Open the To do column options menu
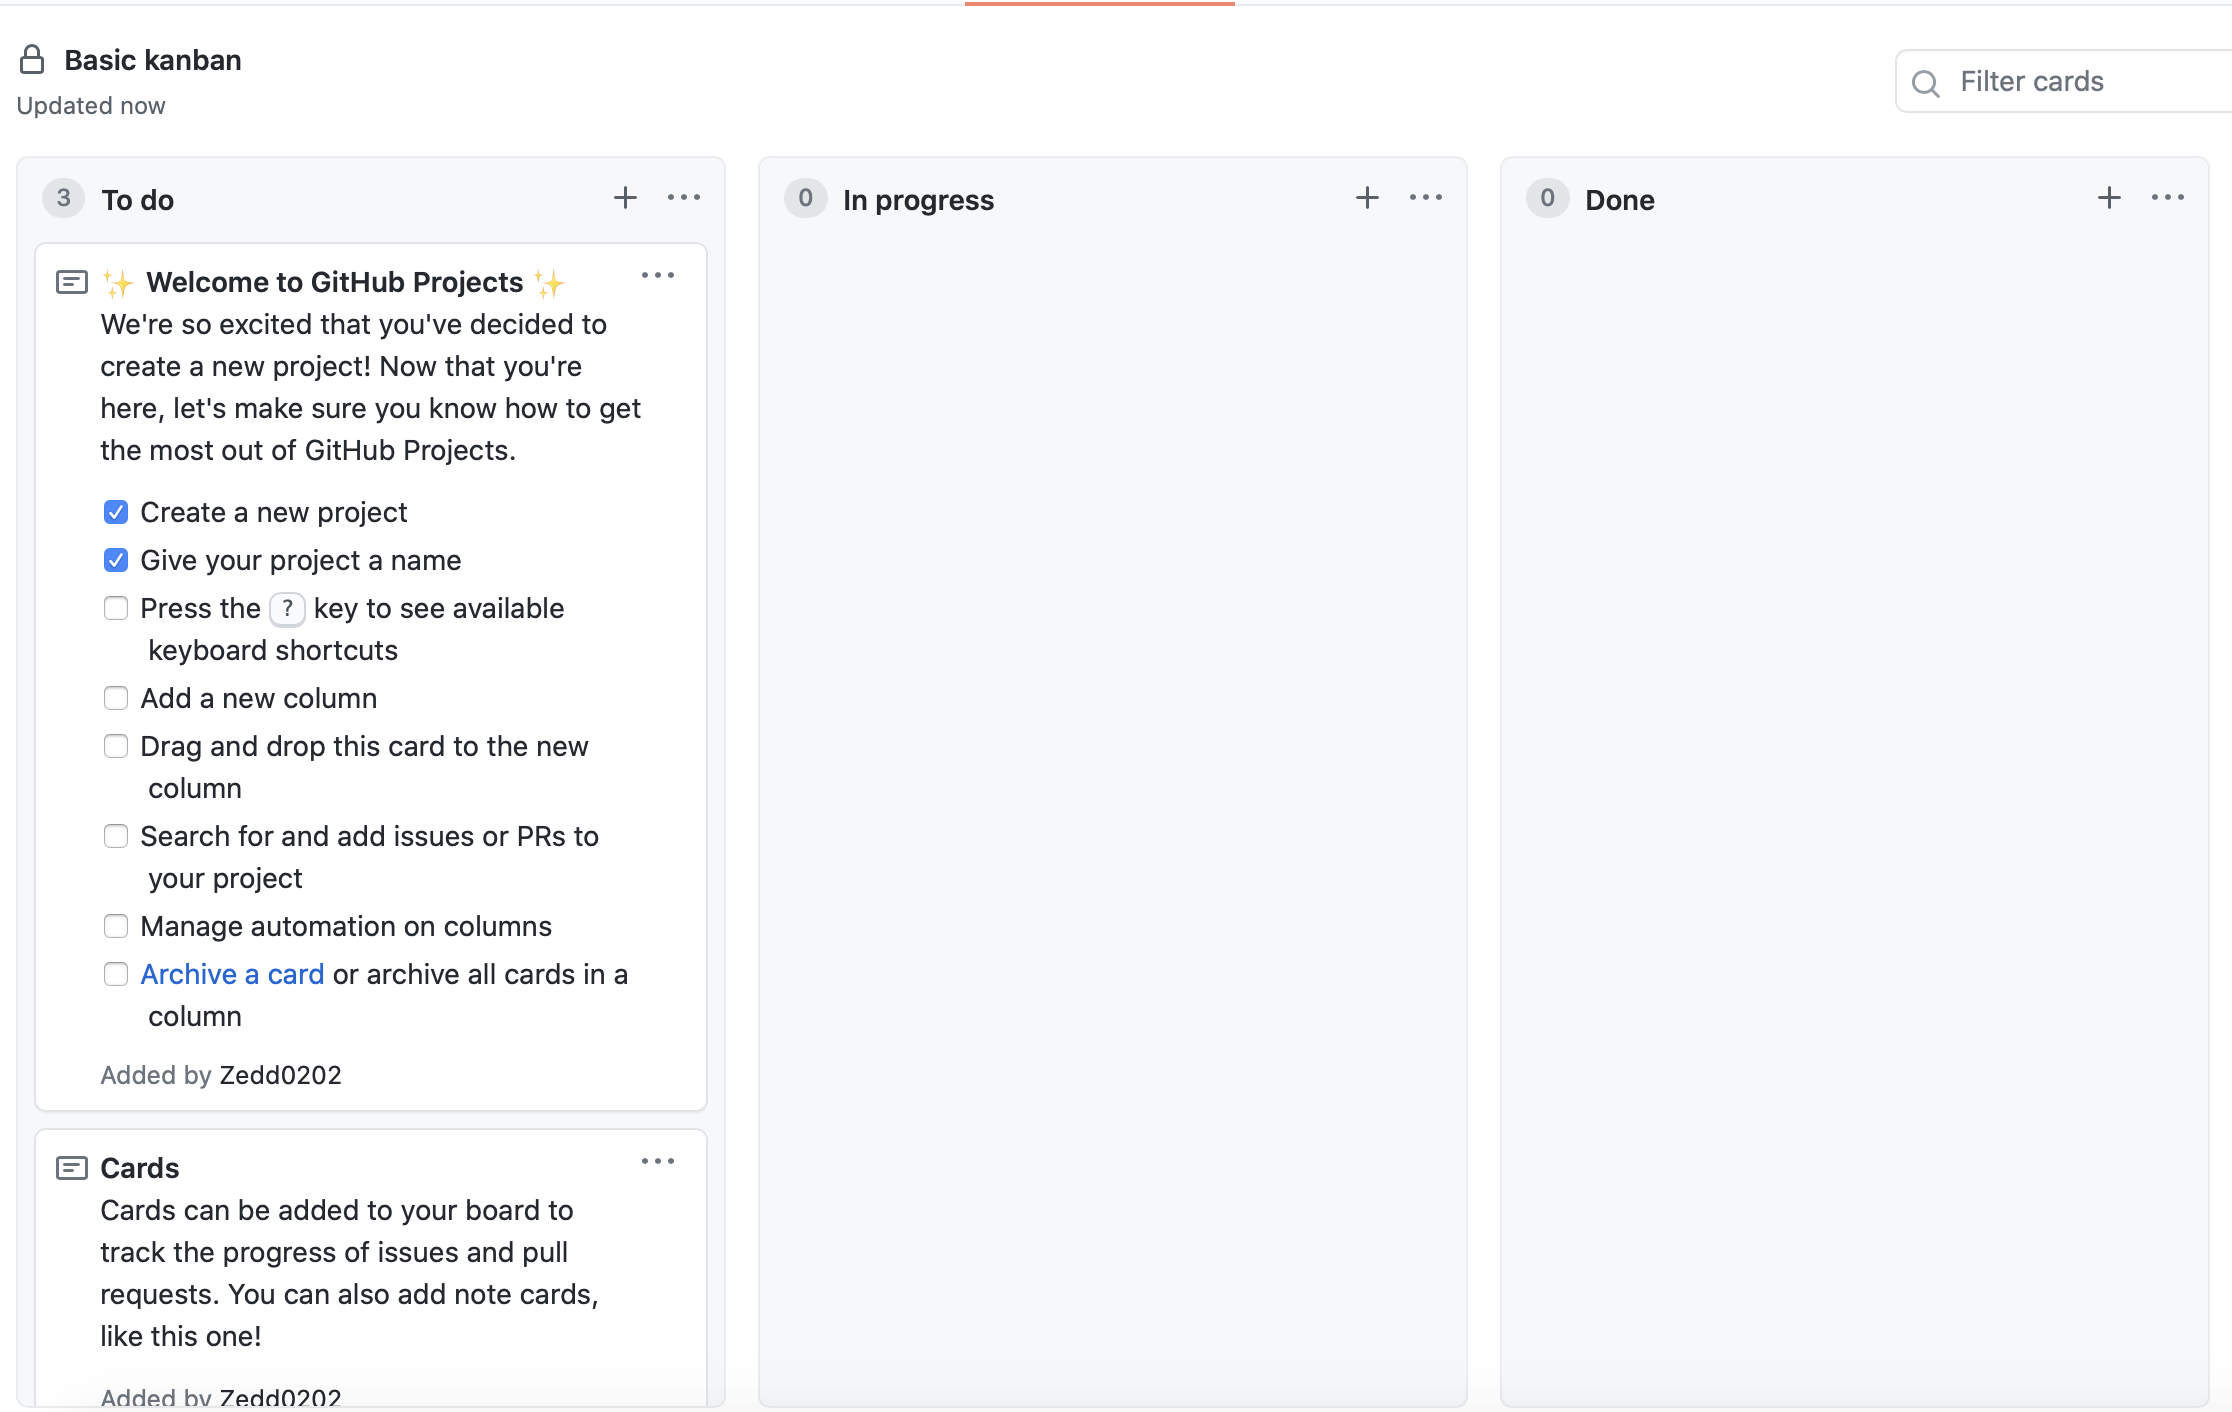 pos(684,198)
